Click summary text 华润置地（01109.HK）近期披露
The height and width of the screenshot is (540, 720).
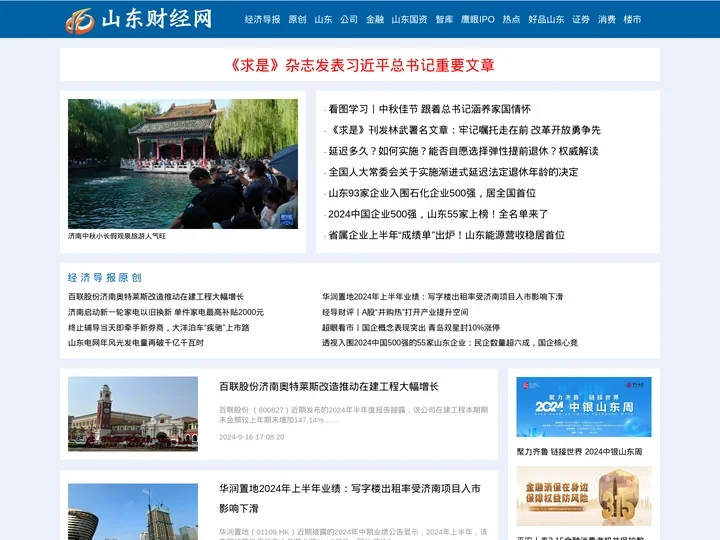pyautogui.click(x=353, y=533)
